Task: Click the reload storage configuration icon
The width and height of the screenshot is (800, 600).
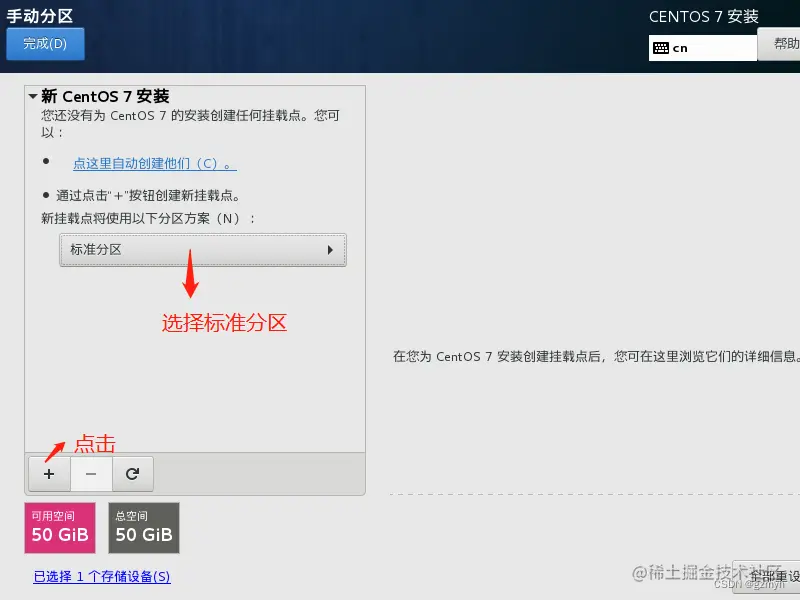Action: 133,474
